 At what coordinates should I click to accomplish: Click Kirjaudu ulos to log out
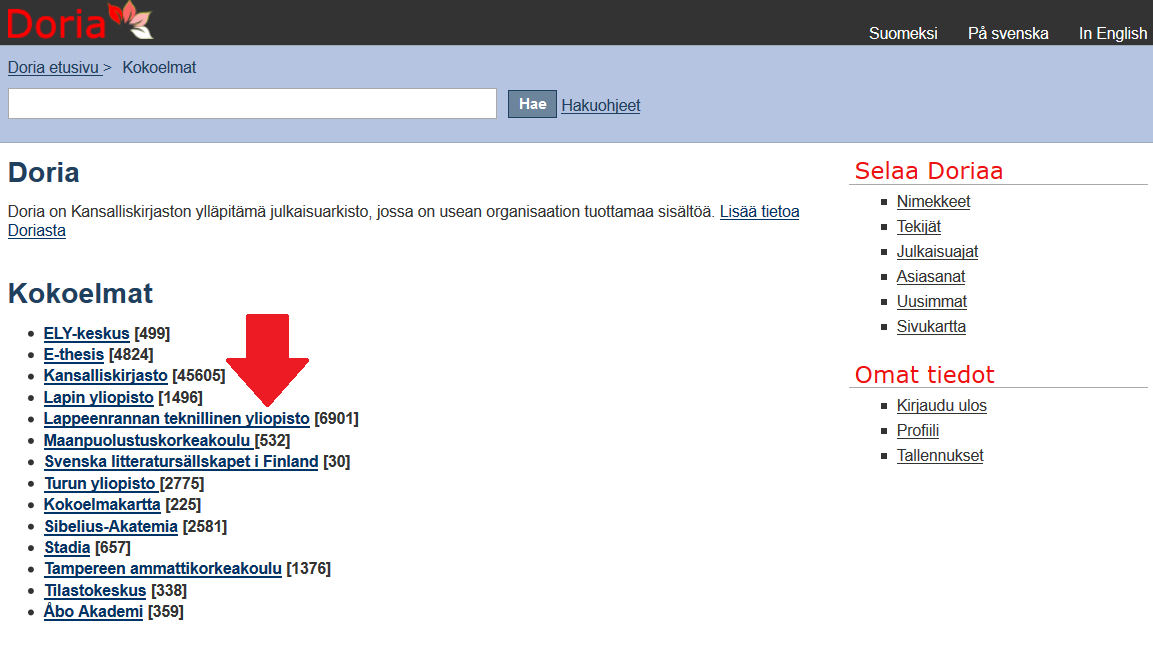pyautogui.click(x=941, y=406)
